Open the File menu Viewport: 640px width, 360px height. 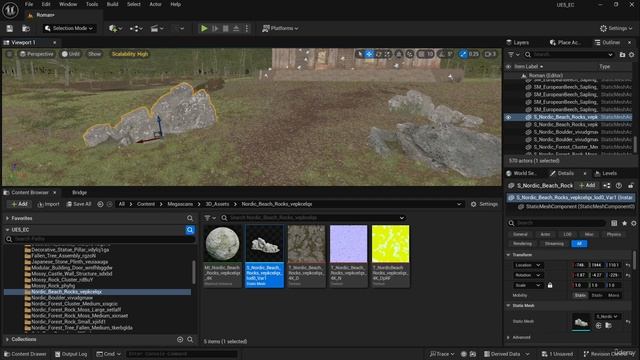[x=29, y=4]
